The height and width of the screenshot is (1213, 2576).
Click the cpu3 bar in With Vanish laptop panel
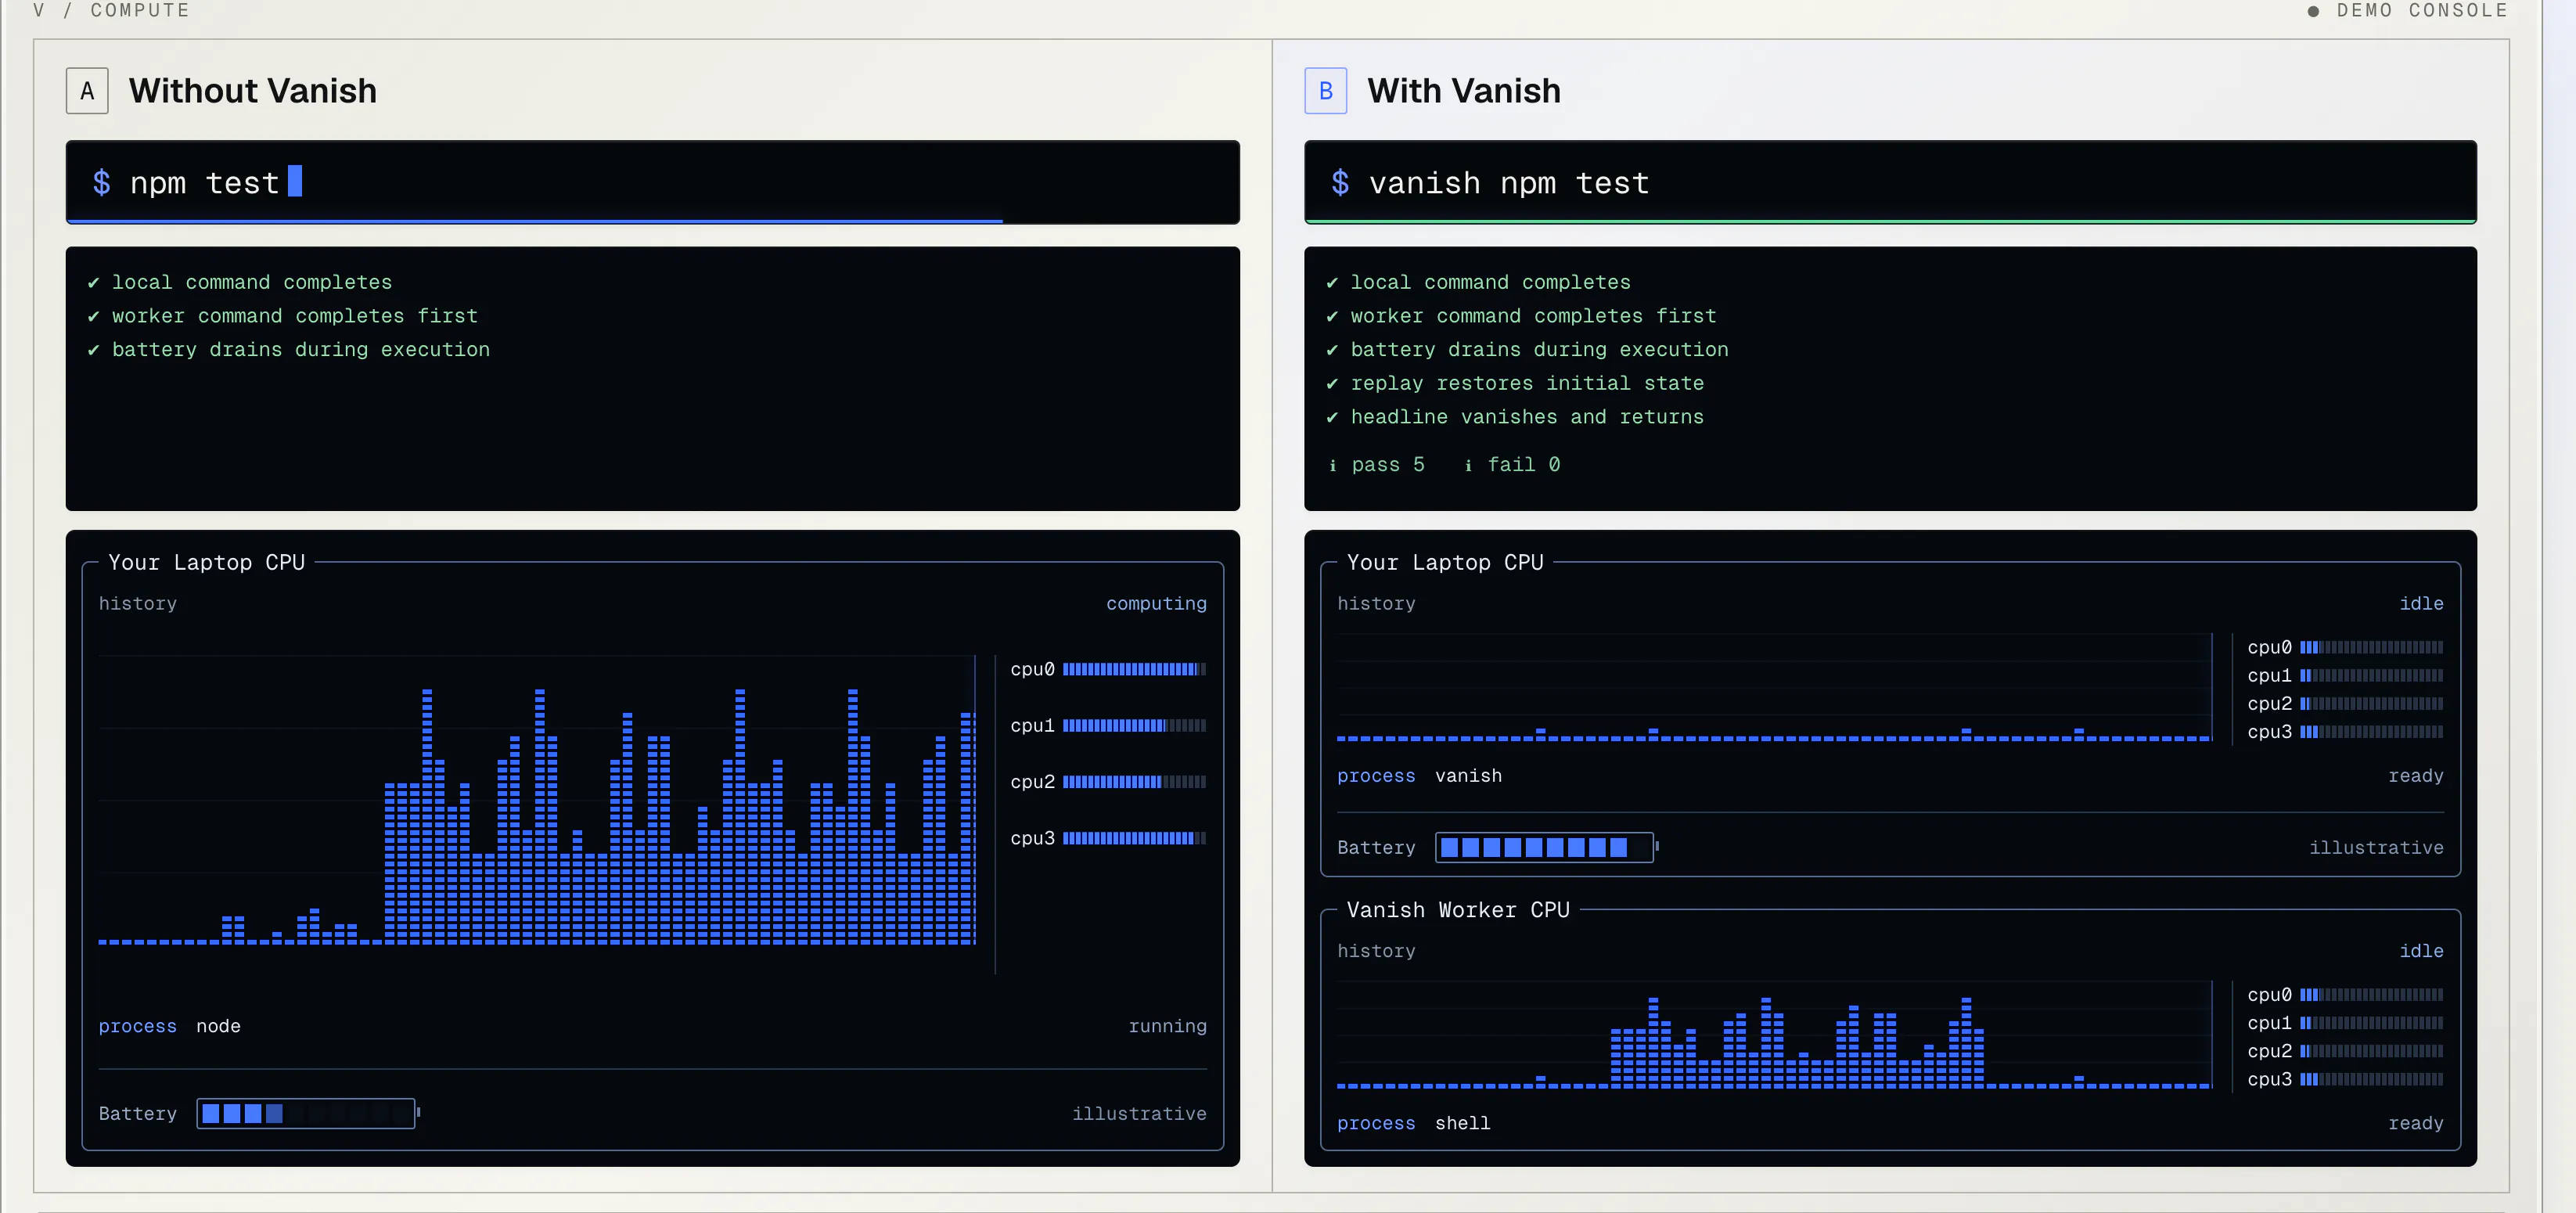point(2371,732)
